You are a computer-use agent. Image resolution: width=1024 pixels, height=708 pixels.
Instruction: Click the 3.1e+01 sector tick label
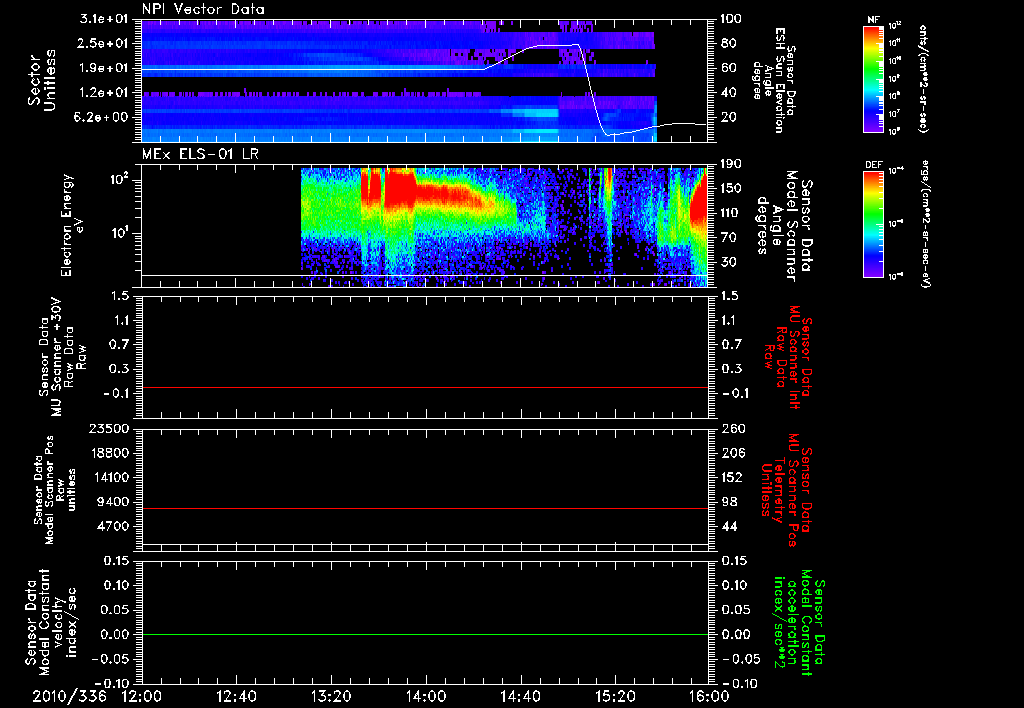[104, 19]
